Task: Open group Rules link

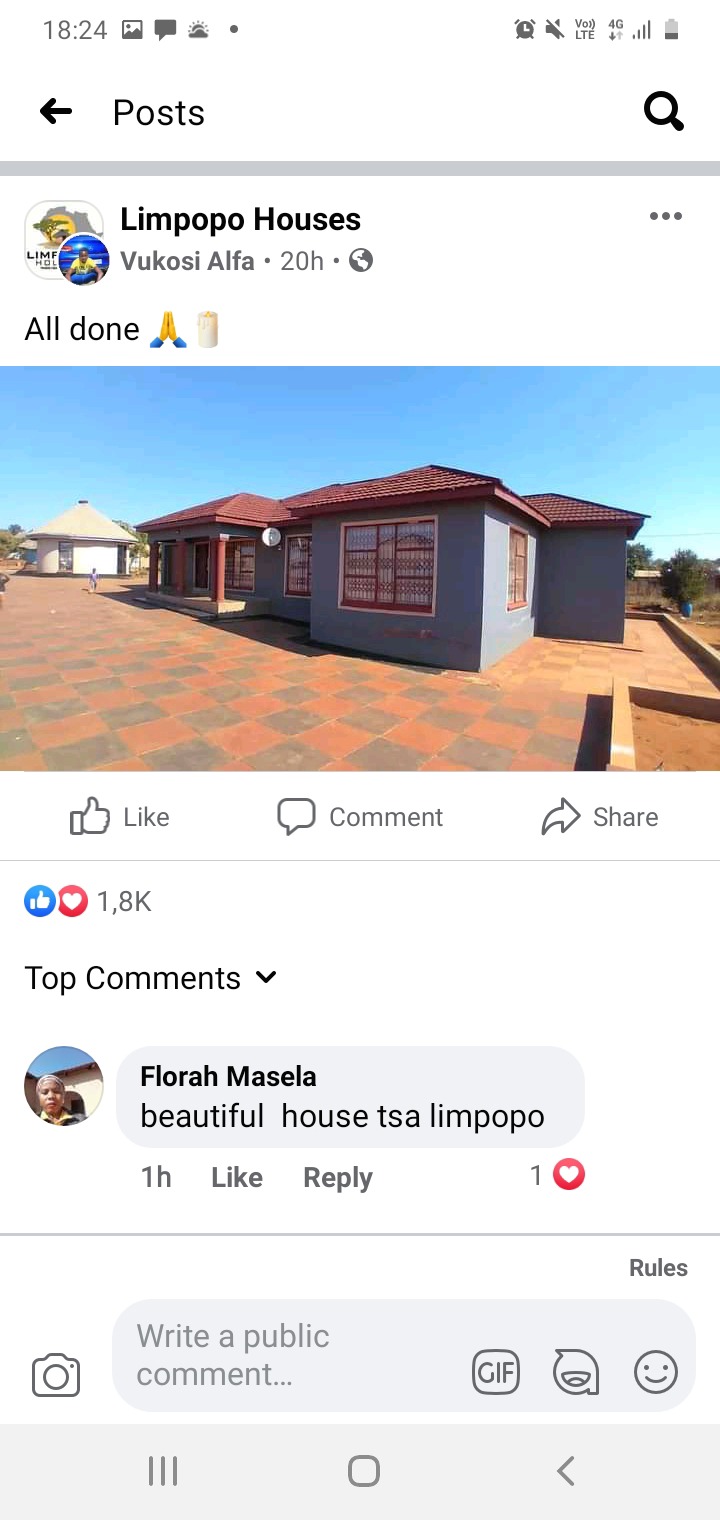Action: 658,1267
